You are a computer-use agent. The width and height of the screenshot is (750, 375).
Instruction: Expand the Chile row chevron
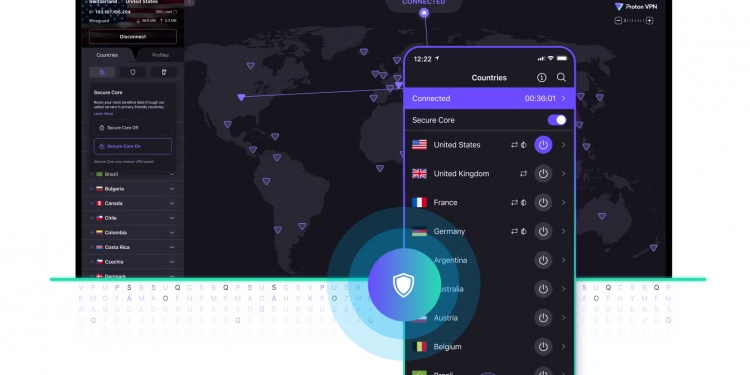(x=172, y=218)
